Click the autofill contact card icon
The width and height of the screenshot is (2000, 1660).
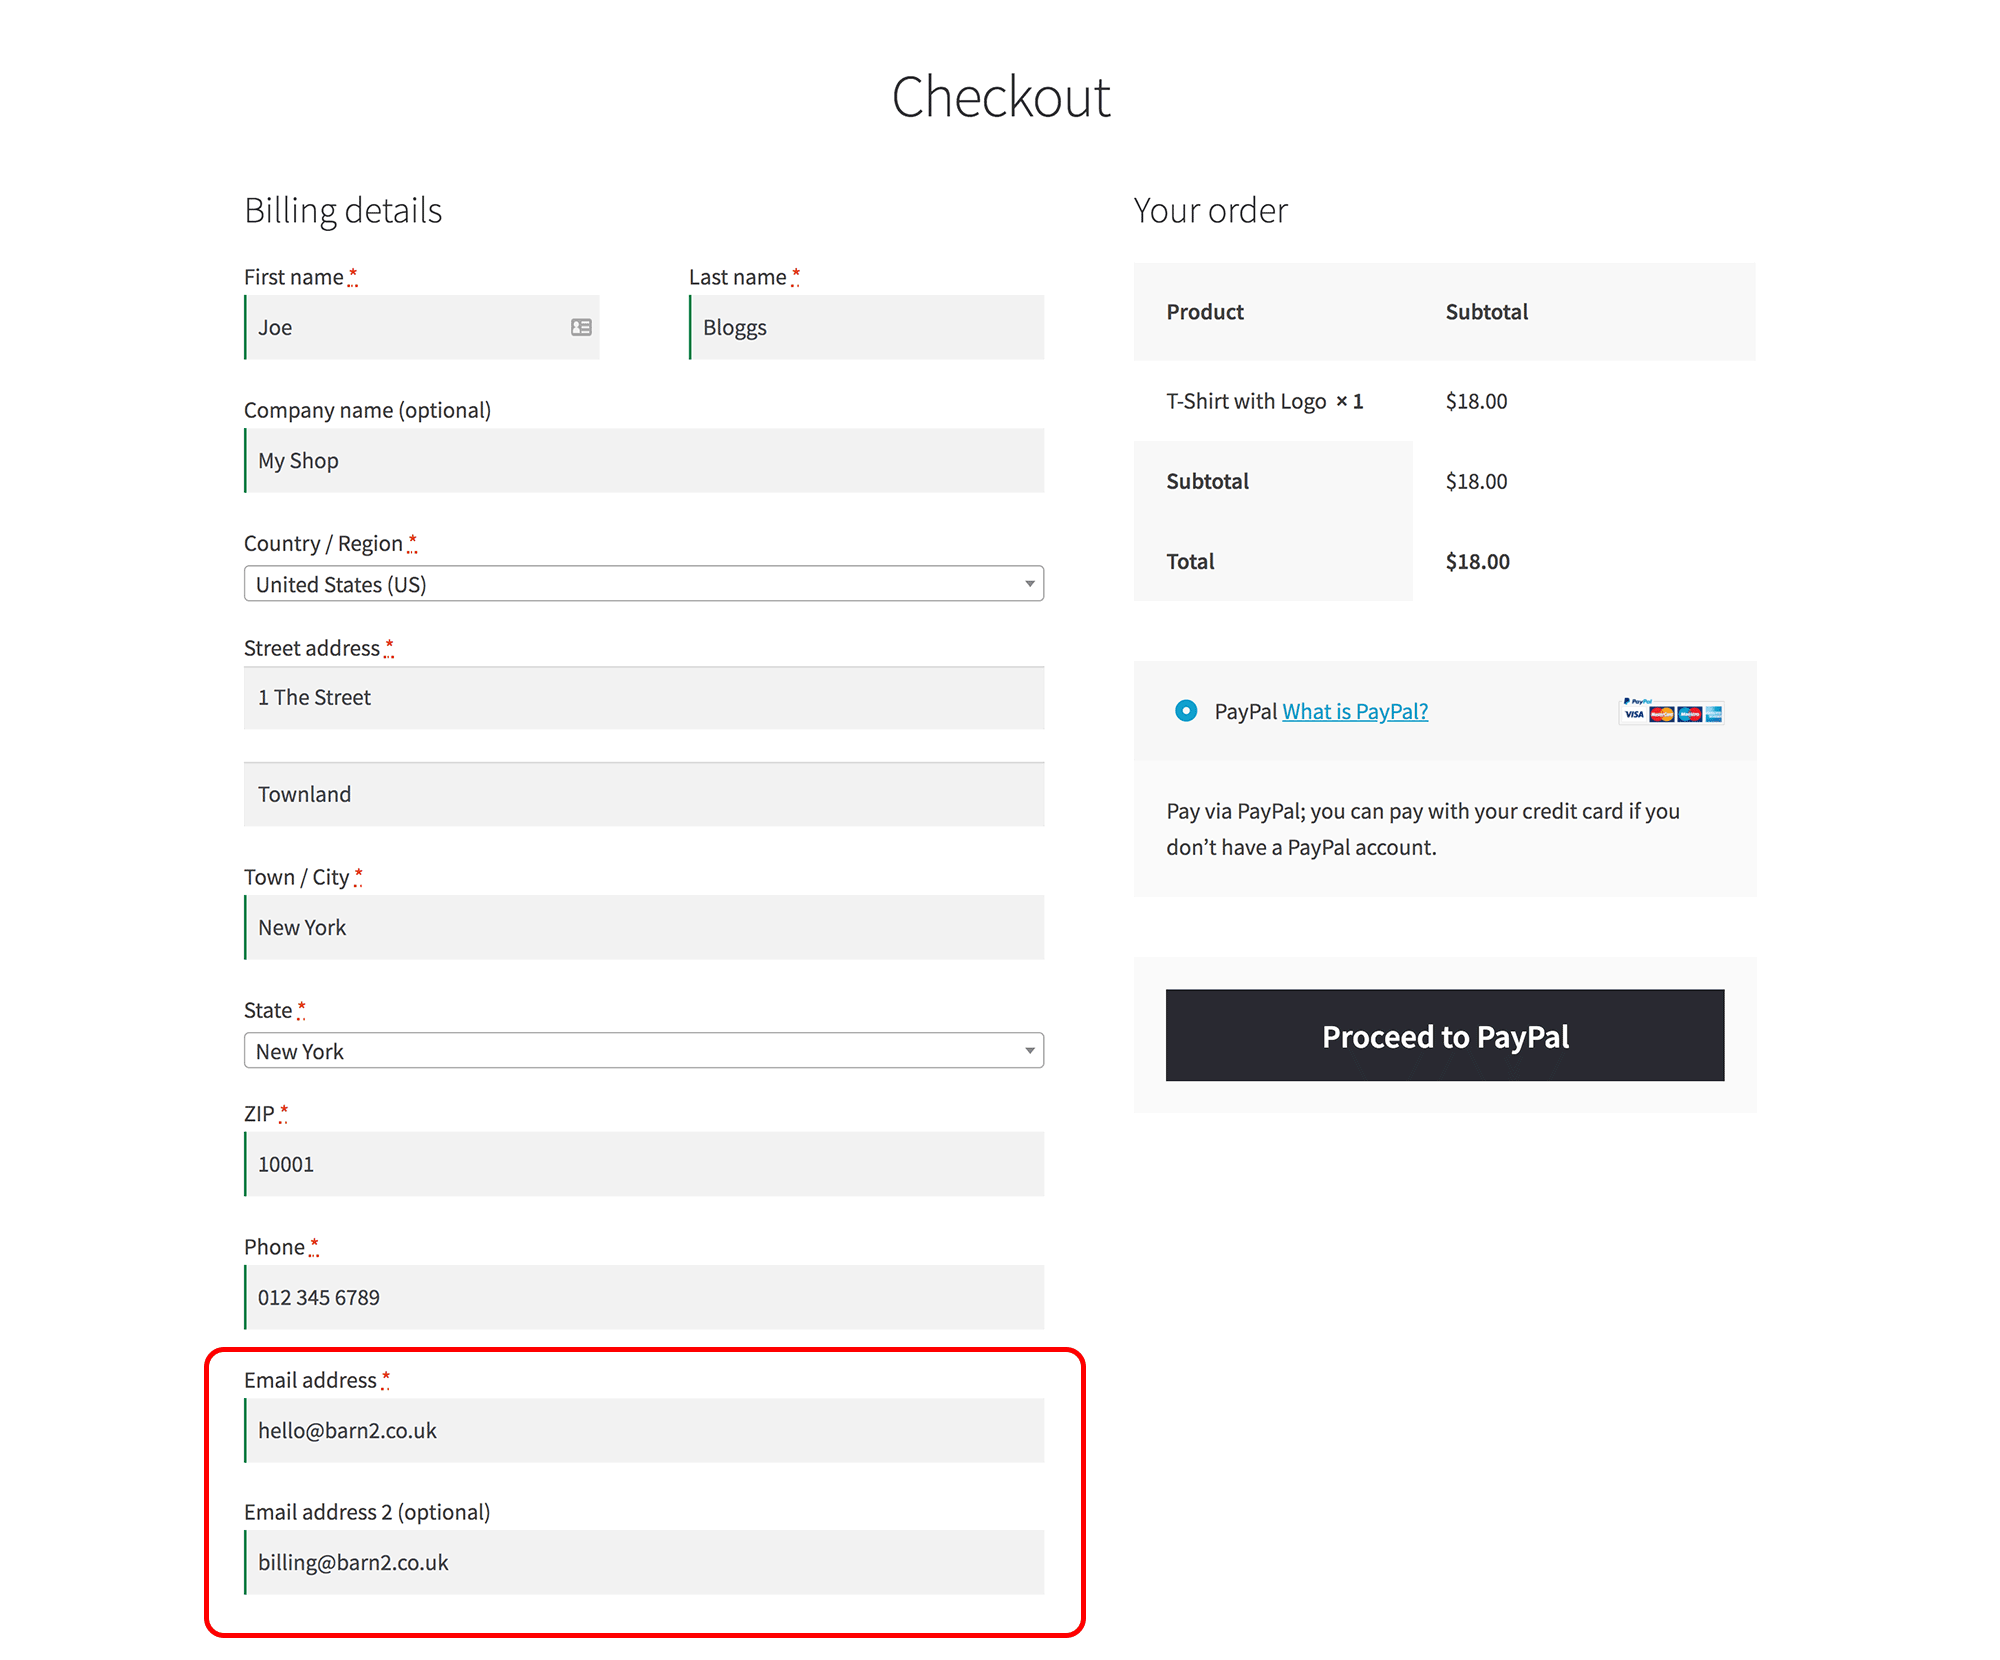coord(581,327)
